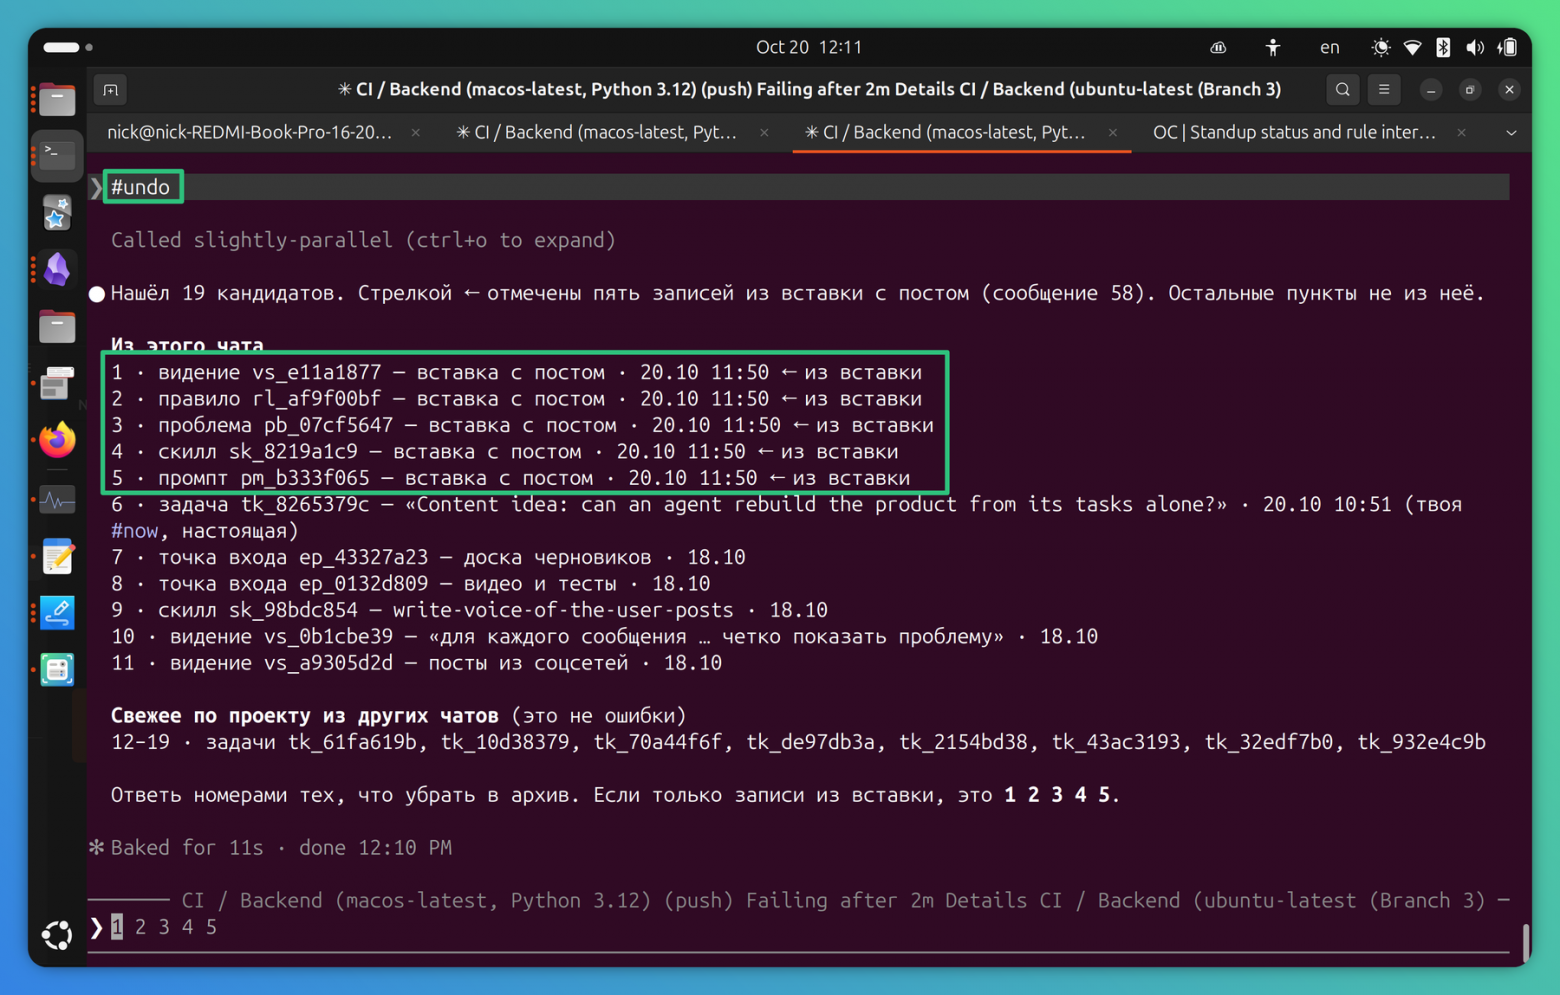Screen dimensions: 1560x995
Task: Open the clock 'Oct 20 12:11' calendar
Action: click(808, 47)
